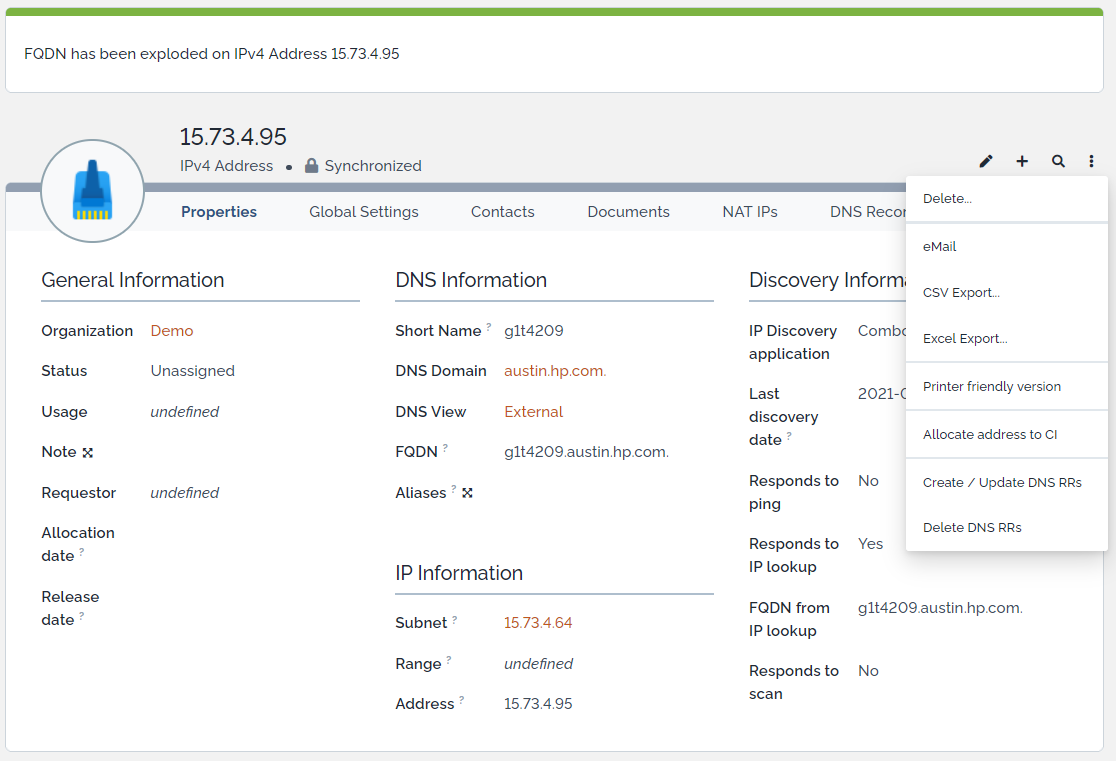Switch to the Global Settings tab

(364, 212)
